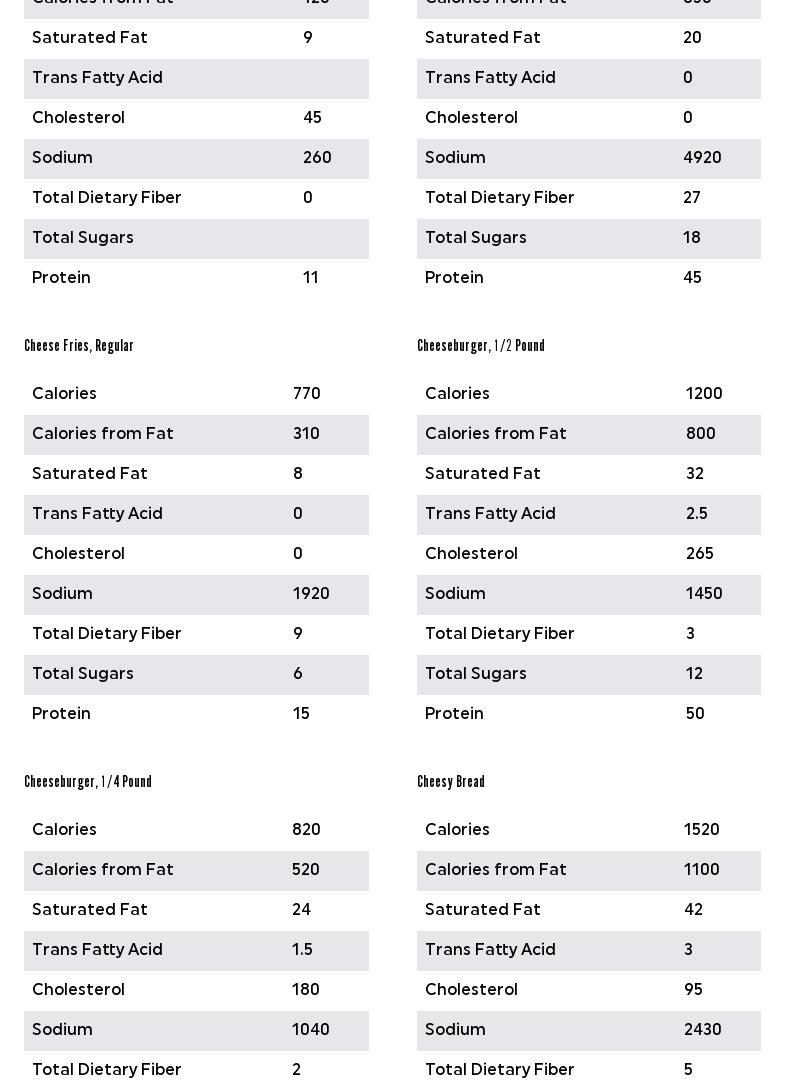Select the 820 calories value for quarter-pound Cheeseburger

pyautogui.click(x=306, y=830)
